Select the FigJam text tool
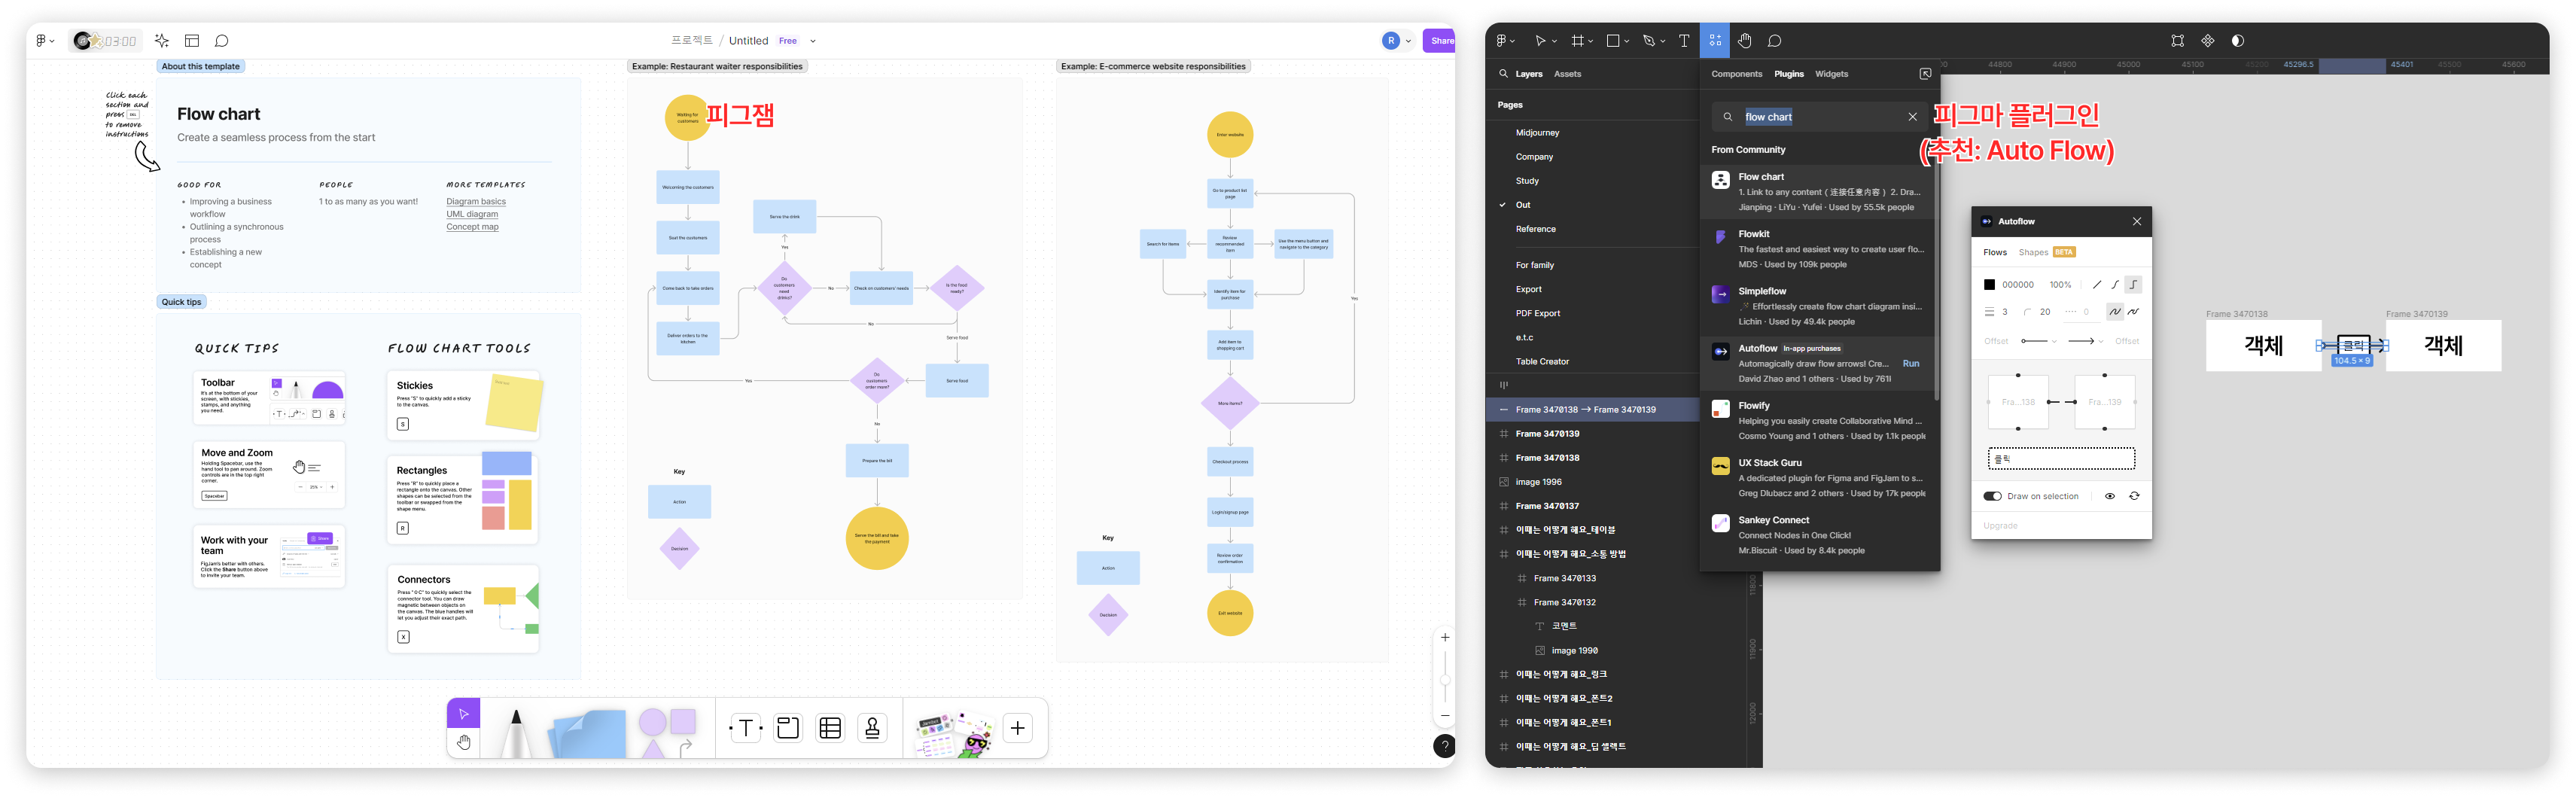Screen dimensions: 2576x798 (x=746, y=728)
